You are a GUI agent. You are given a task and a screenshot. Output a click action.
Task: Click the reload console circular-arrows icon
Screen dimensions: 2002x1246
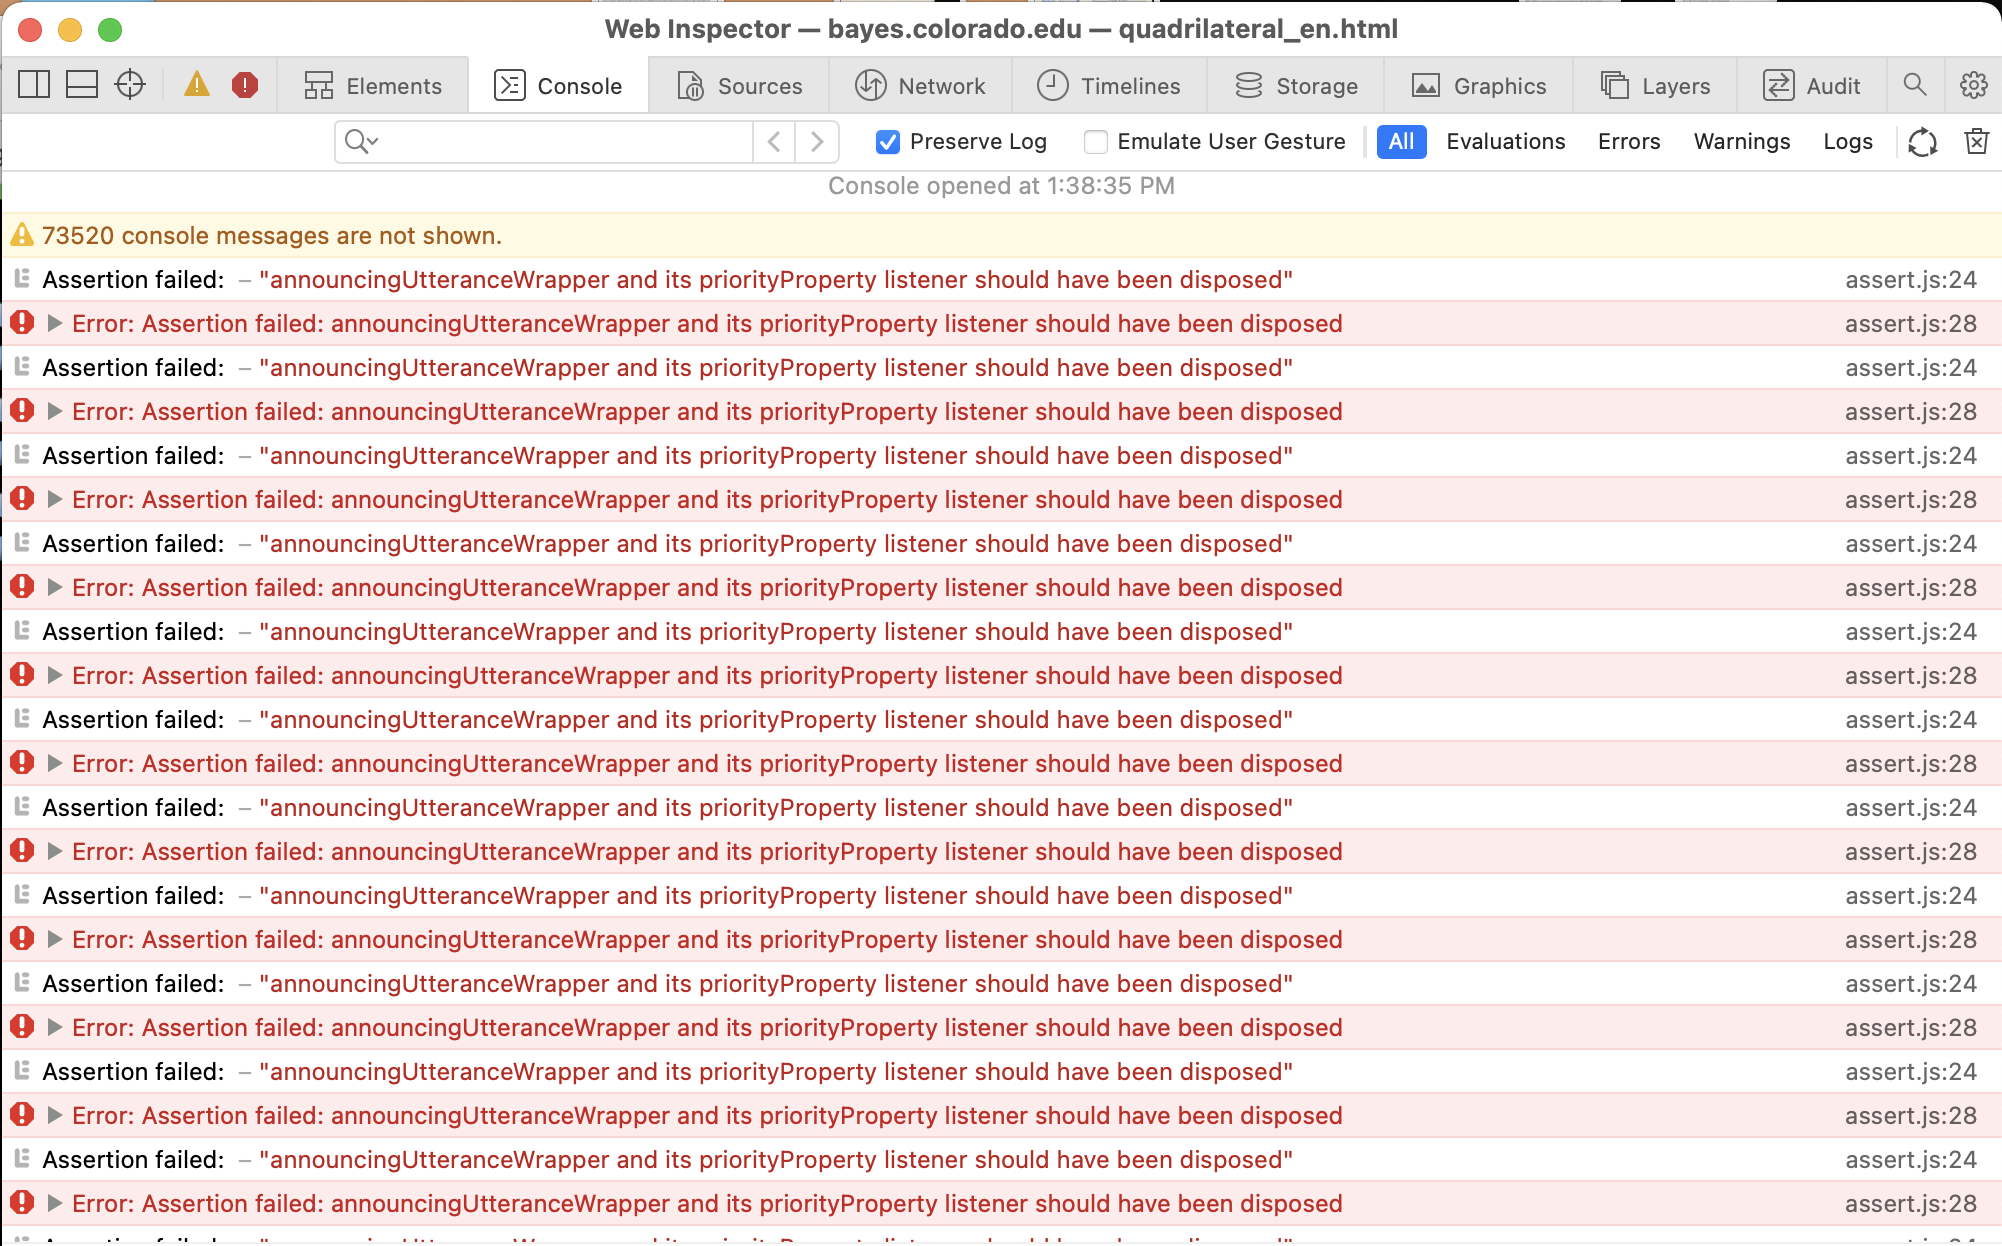point(1922,142)
